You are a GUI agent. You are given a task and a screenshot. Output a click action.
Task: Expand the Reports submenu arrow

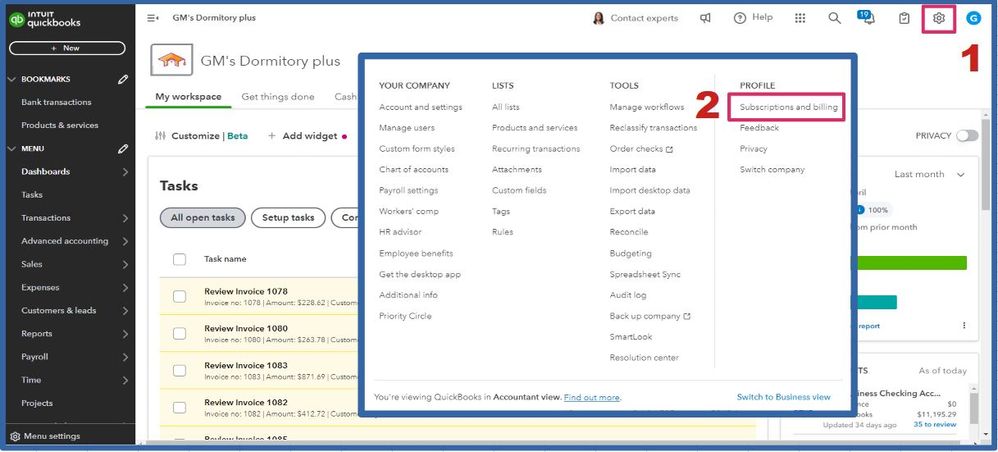coord(125,334)
